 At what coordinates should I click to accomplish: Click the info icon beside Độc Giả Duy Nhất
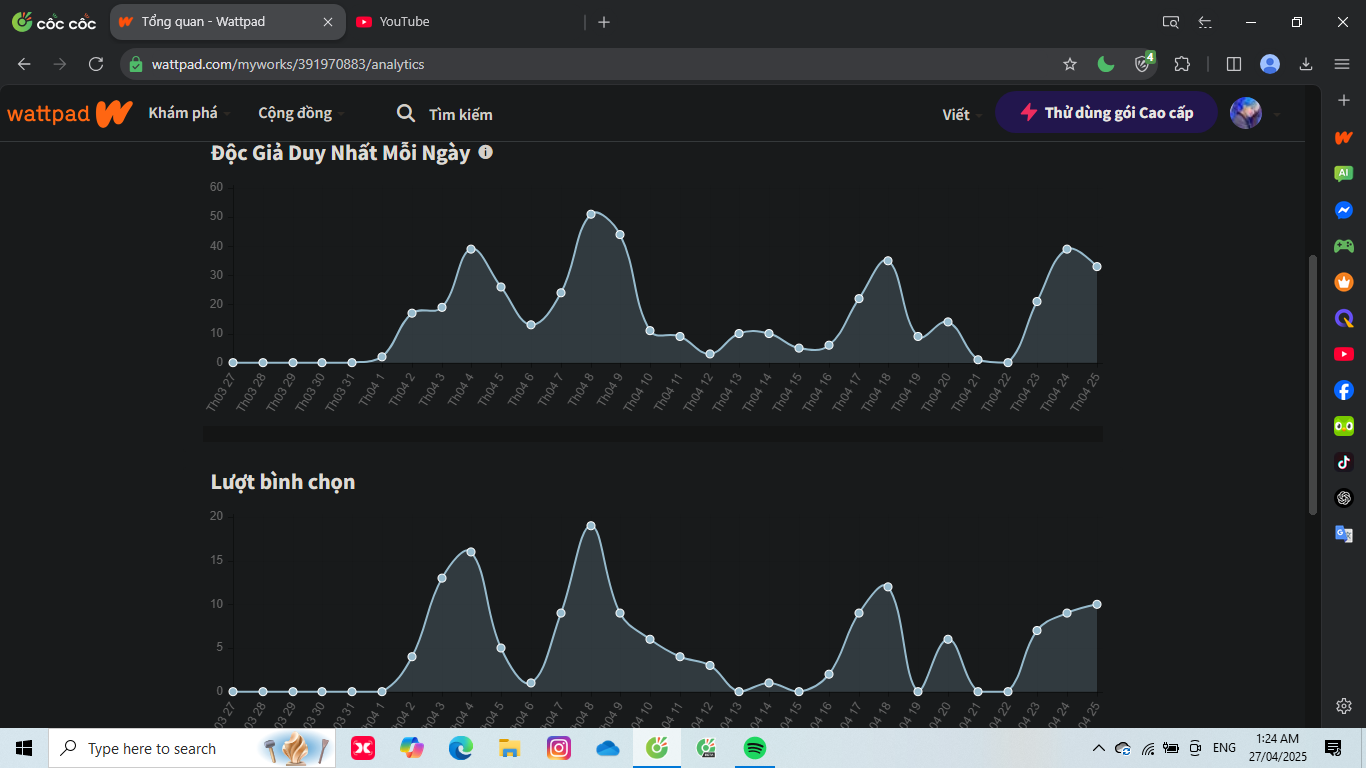[486, 153]
